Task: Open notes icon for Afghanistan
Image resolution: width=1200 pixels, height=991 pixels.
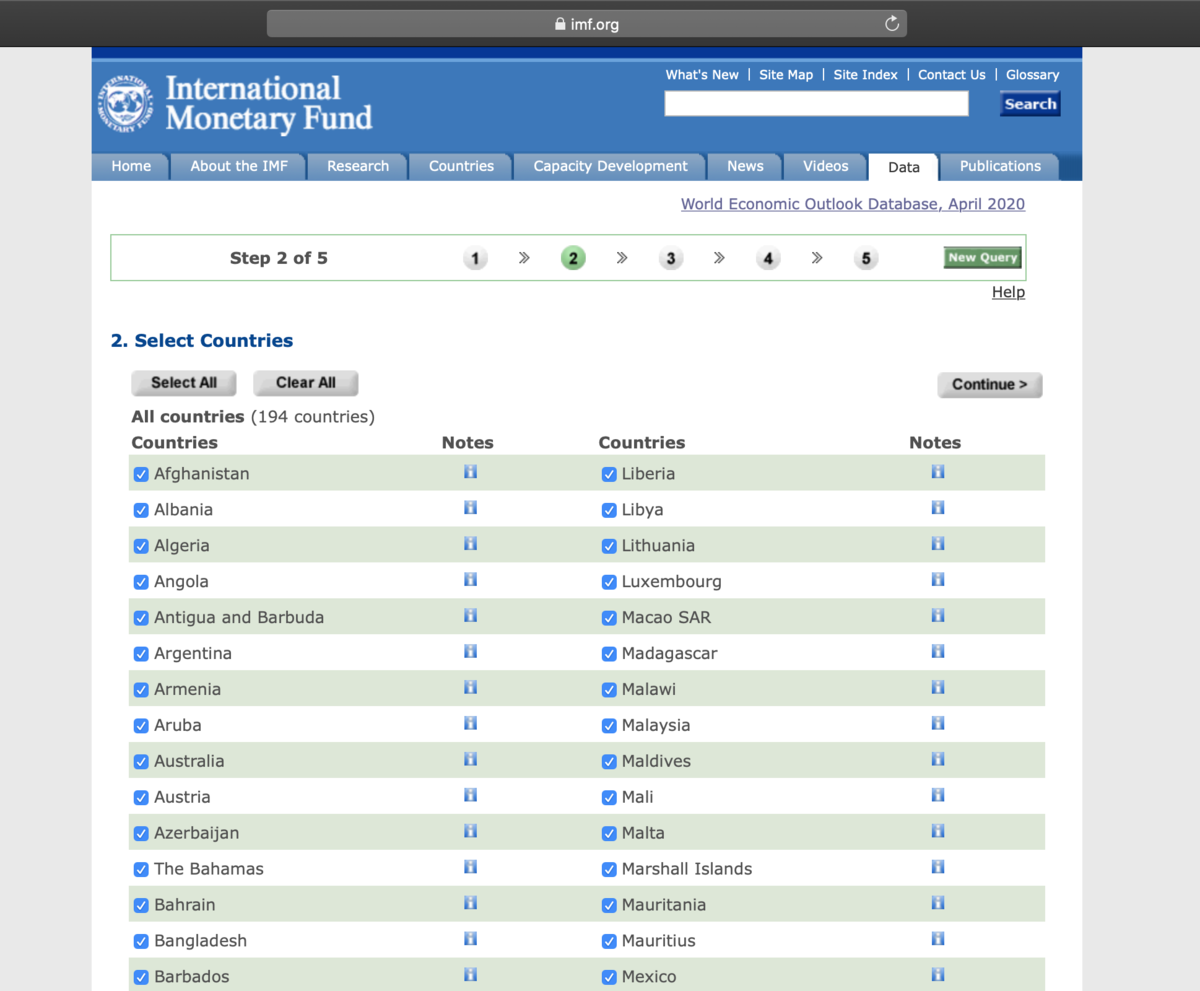Action: [x=470, y=471]
